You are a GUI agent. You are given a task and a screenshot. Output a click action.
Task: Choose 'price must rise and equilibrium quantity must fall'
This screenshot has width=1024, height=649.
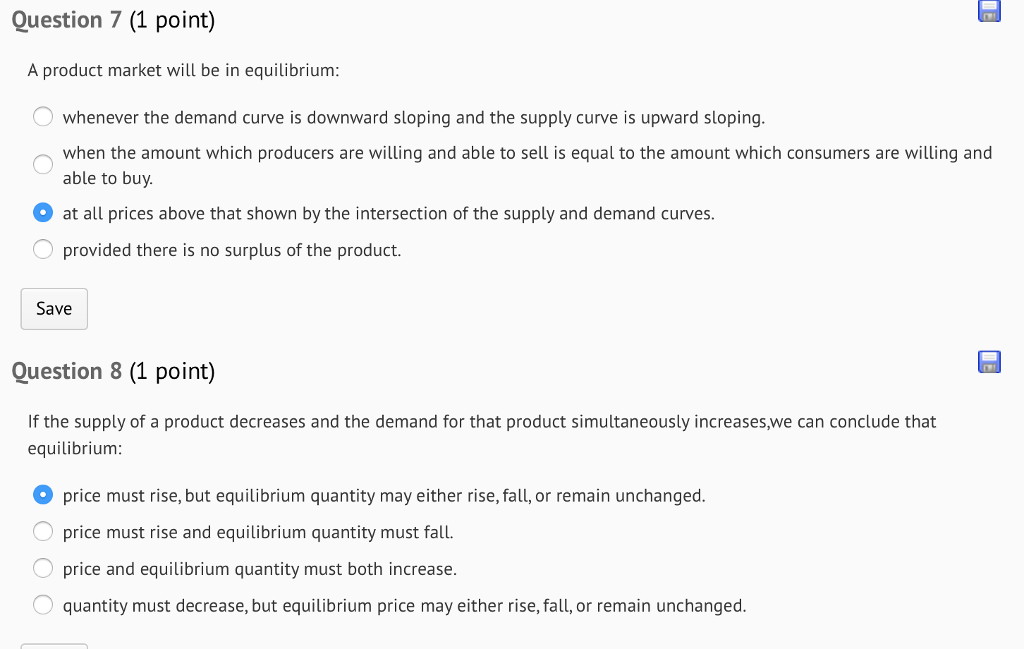tap(42, 531)
